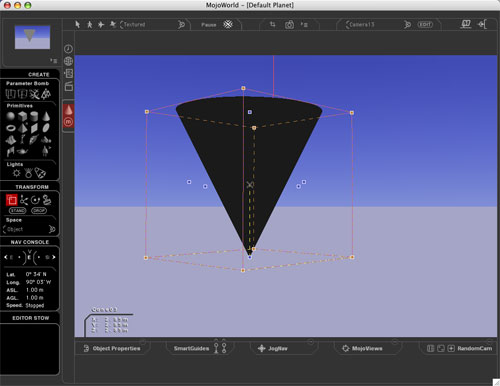Click the camera snapshot icon in the toolbar

click(289, 25)
